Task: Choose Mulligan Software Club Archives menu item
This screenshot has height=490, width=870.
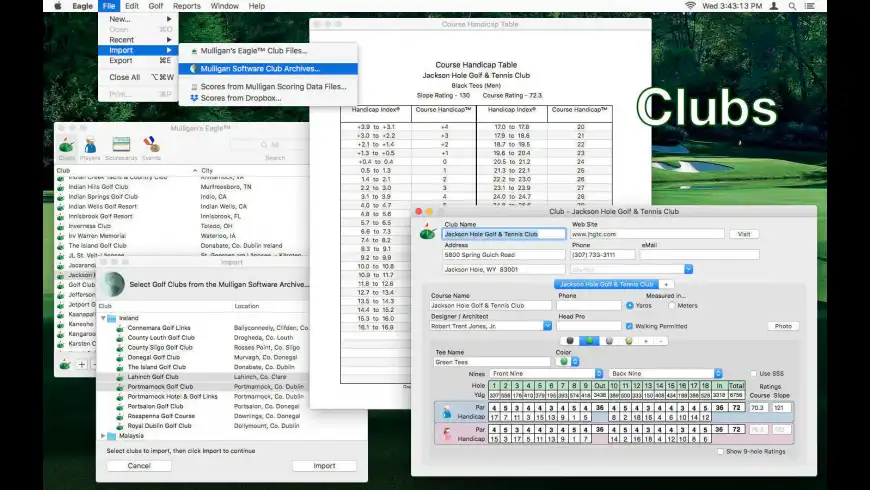Action: coord(268,69)
